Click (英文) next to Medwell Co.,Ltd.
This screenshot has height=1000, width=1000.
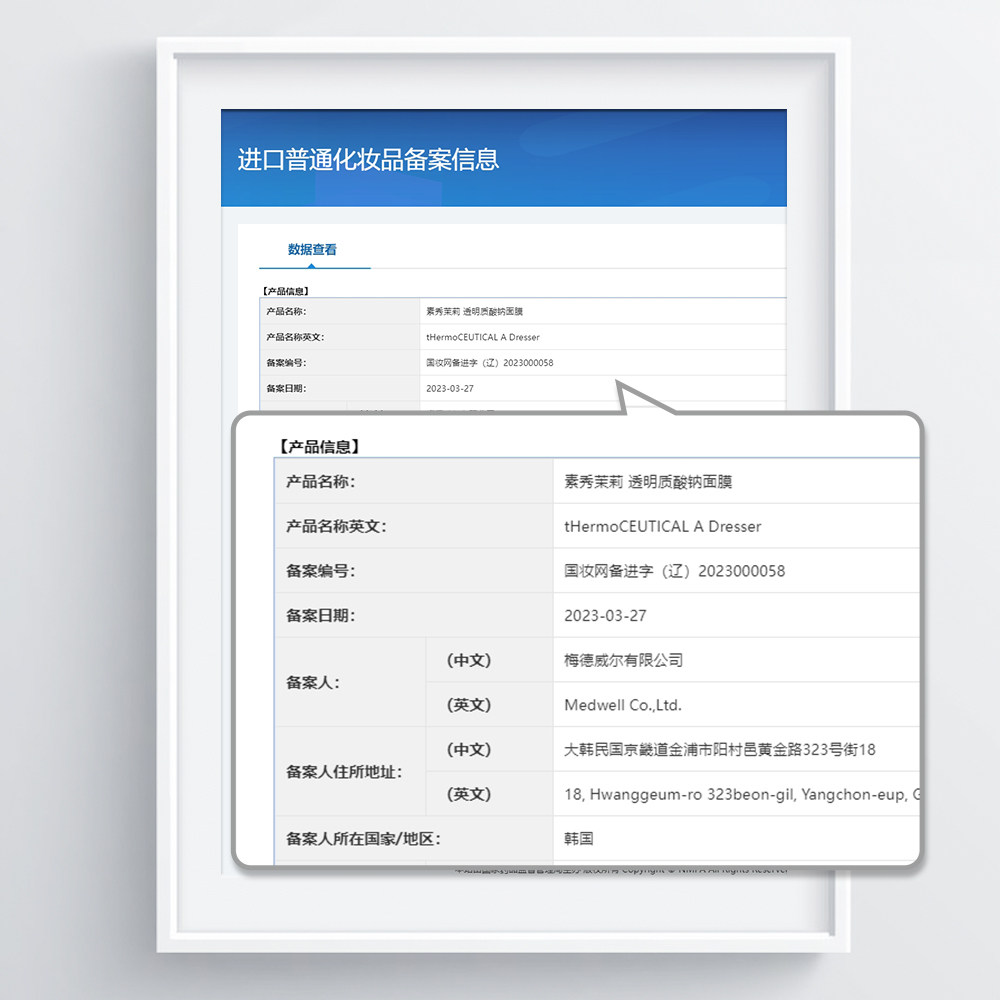coord(469,705)
